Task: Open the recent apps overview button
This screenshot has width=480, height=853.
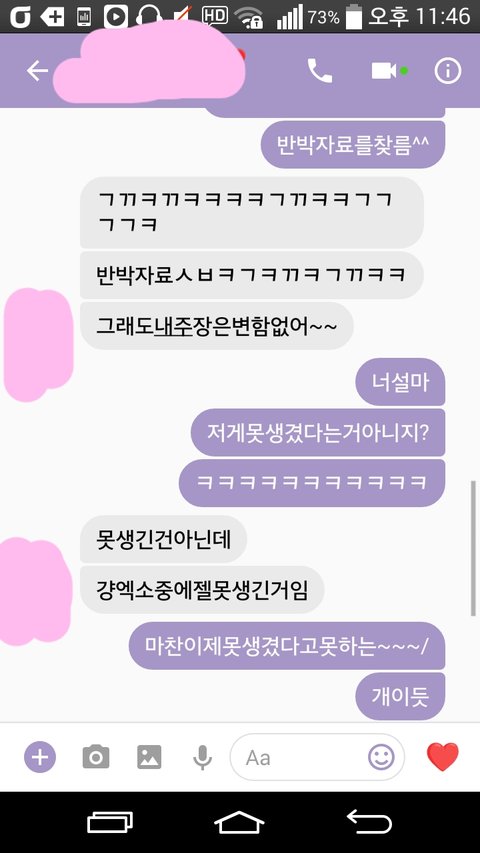Action: pyautogui.click(x=110, y=822)
